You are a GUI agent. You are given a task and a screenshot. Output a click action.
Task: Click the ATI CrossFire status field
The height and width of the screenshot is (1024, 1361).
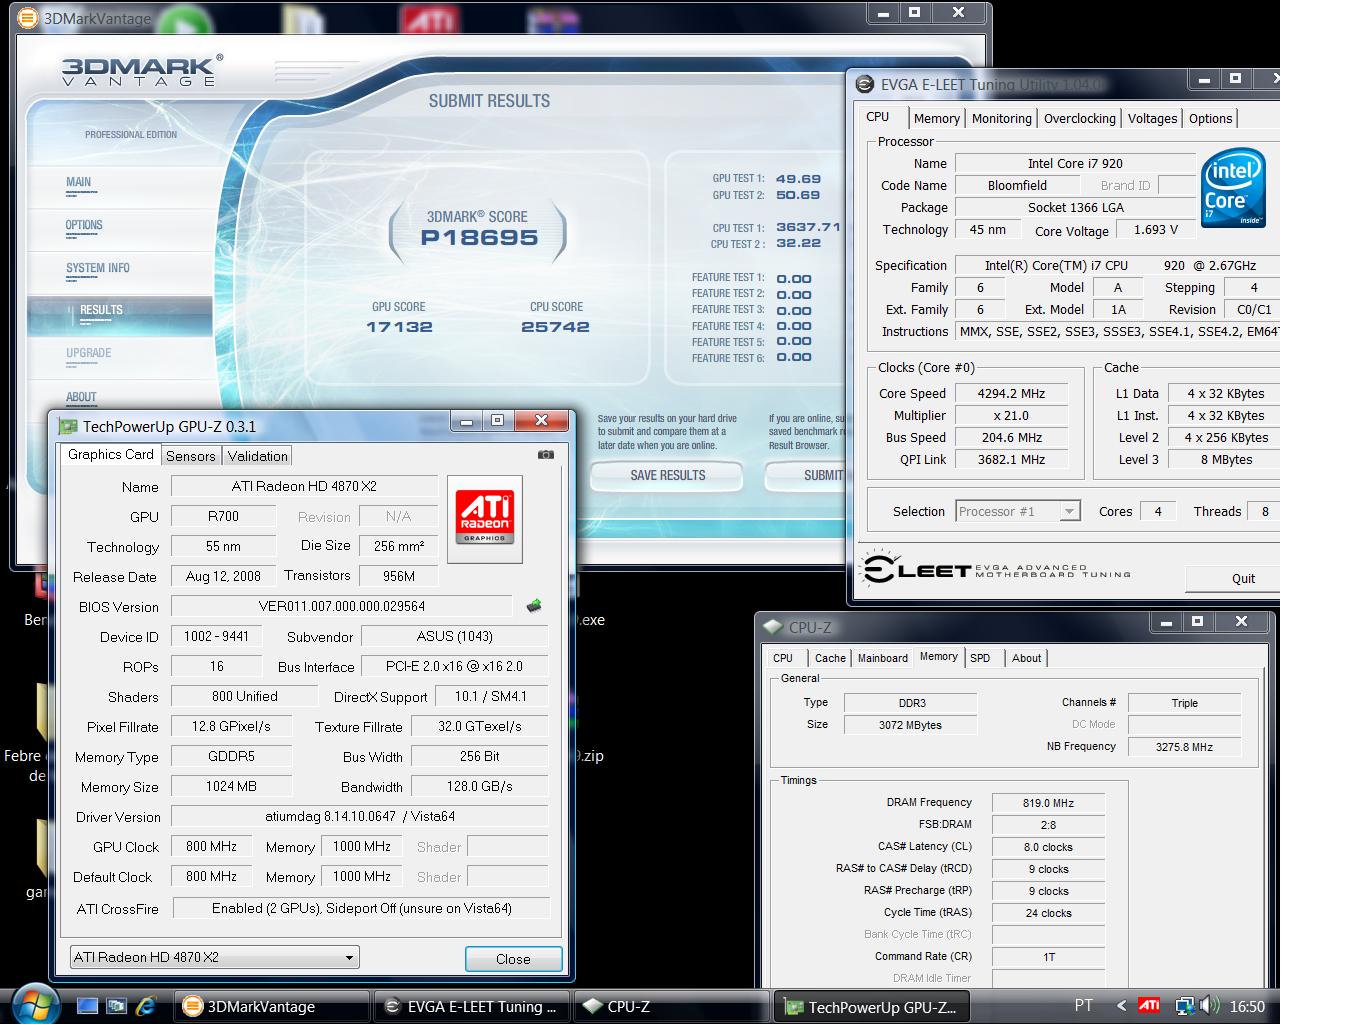tap(361, 908)
